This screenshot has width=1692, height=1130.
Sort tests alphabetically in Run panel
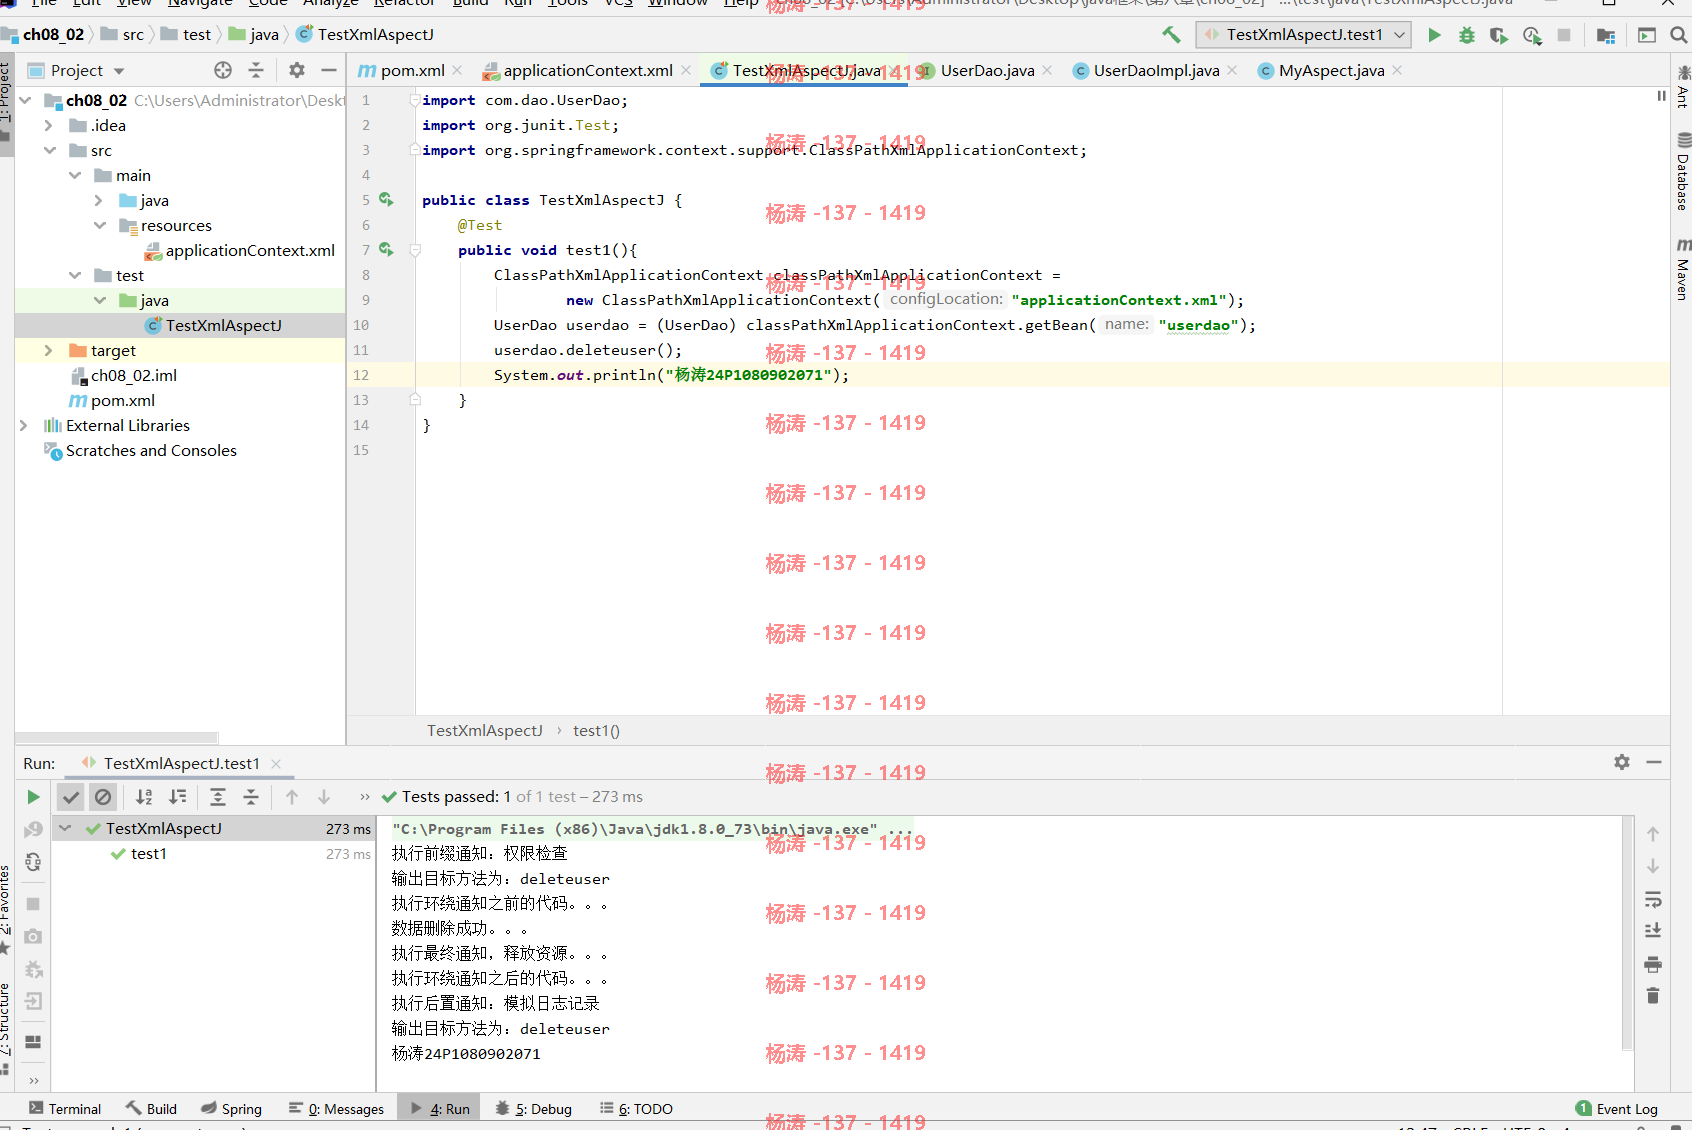pyautogui.click(x=144, y=797)
